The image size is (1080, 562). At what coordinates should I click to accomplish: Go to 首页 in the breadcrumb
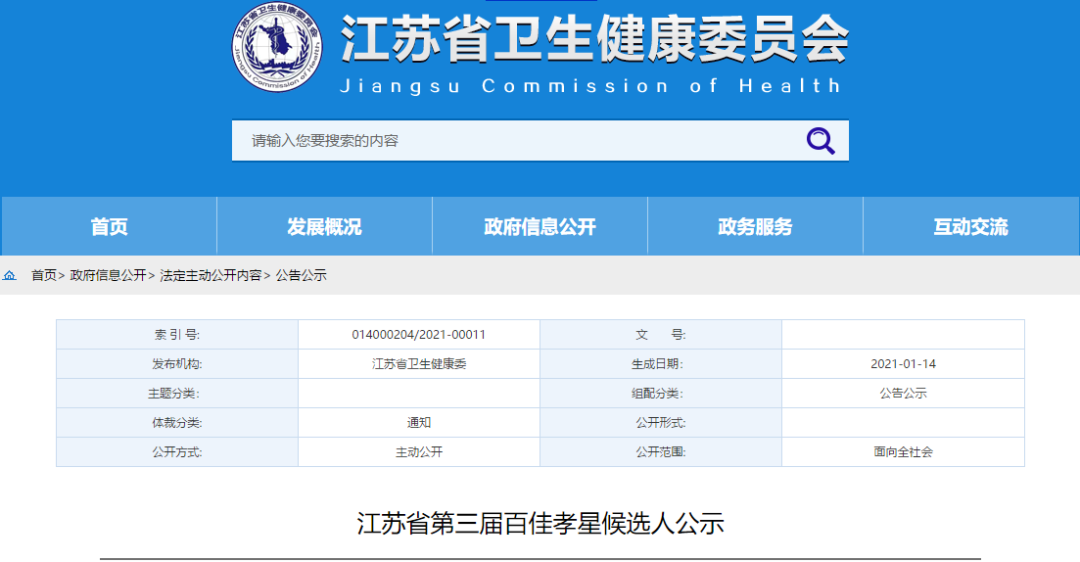[x=43, y=275]
